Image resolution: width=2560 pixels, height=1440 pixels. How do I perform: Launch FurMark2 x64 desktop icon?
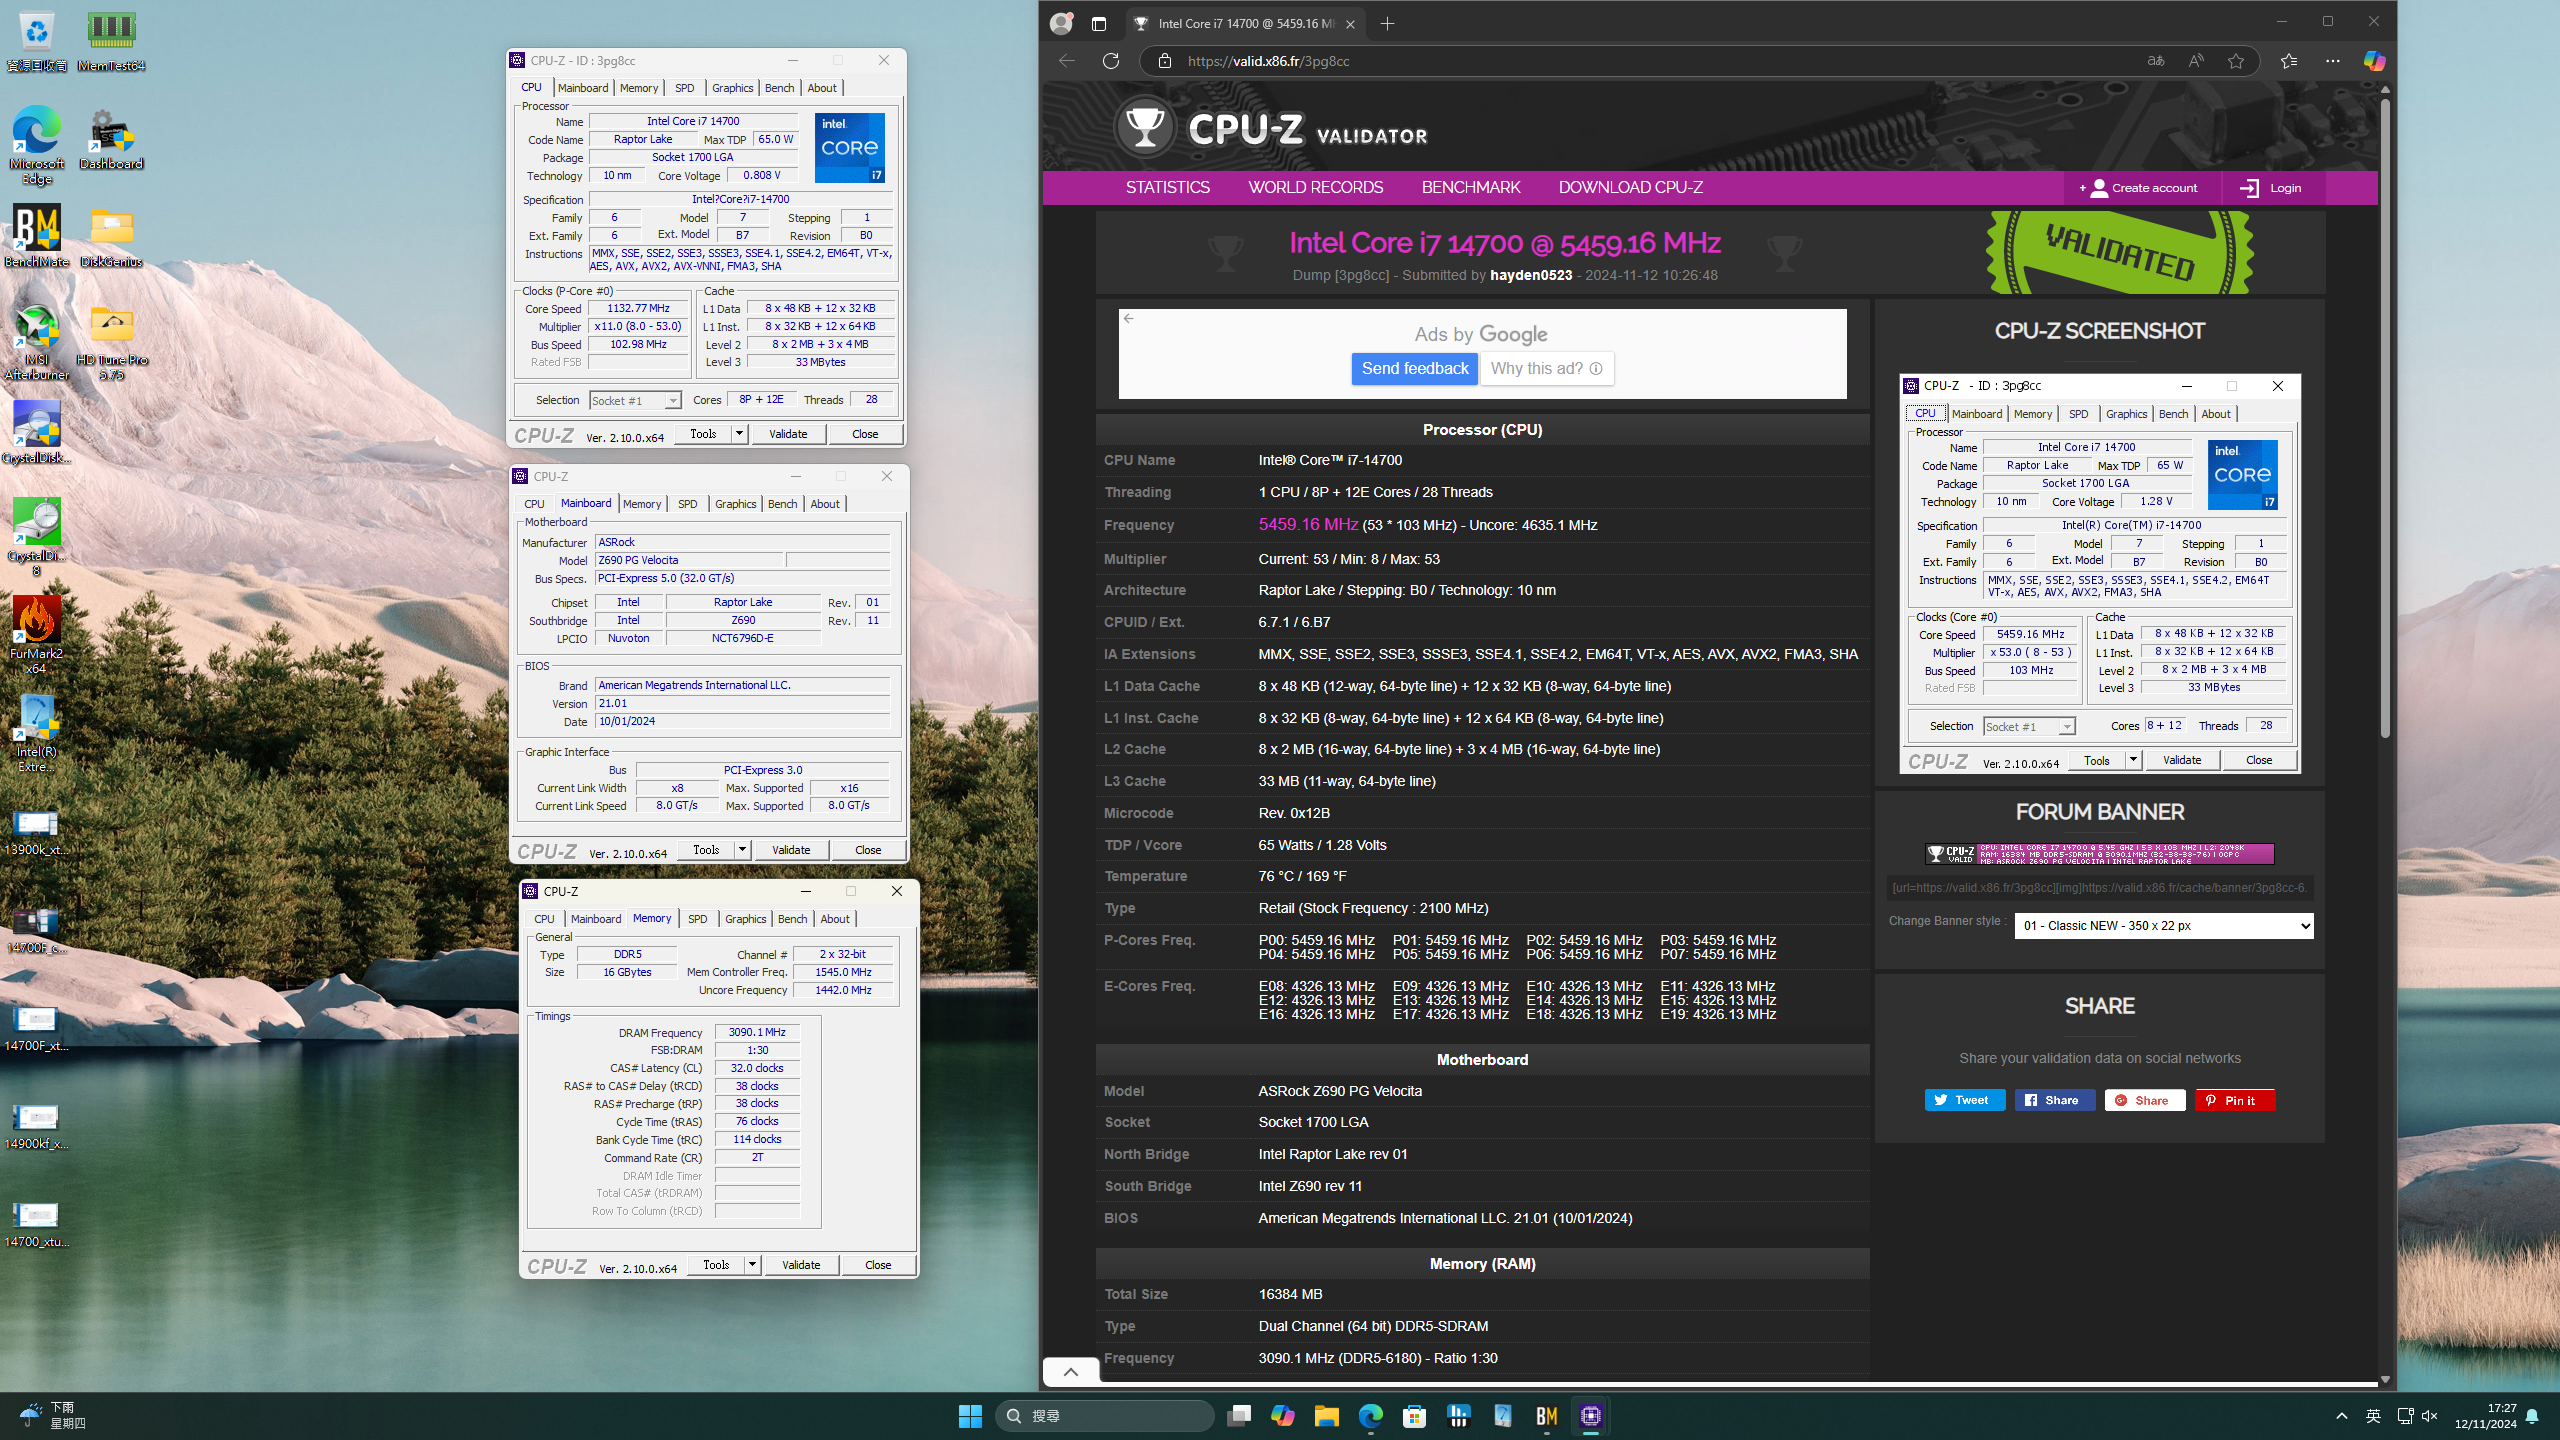37,635
